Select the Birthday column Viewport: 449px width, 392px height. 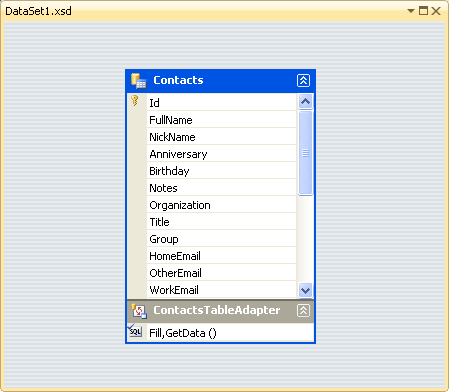221,170
